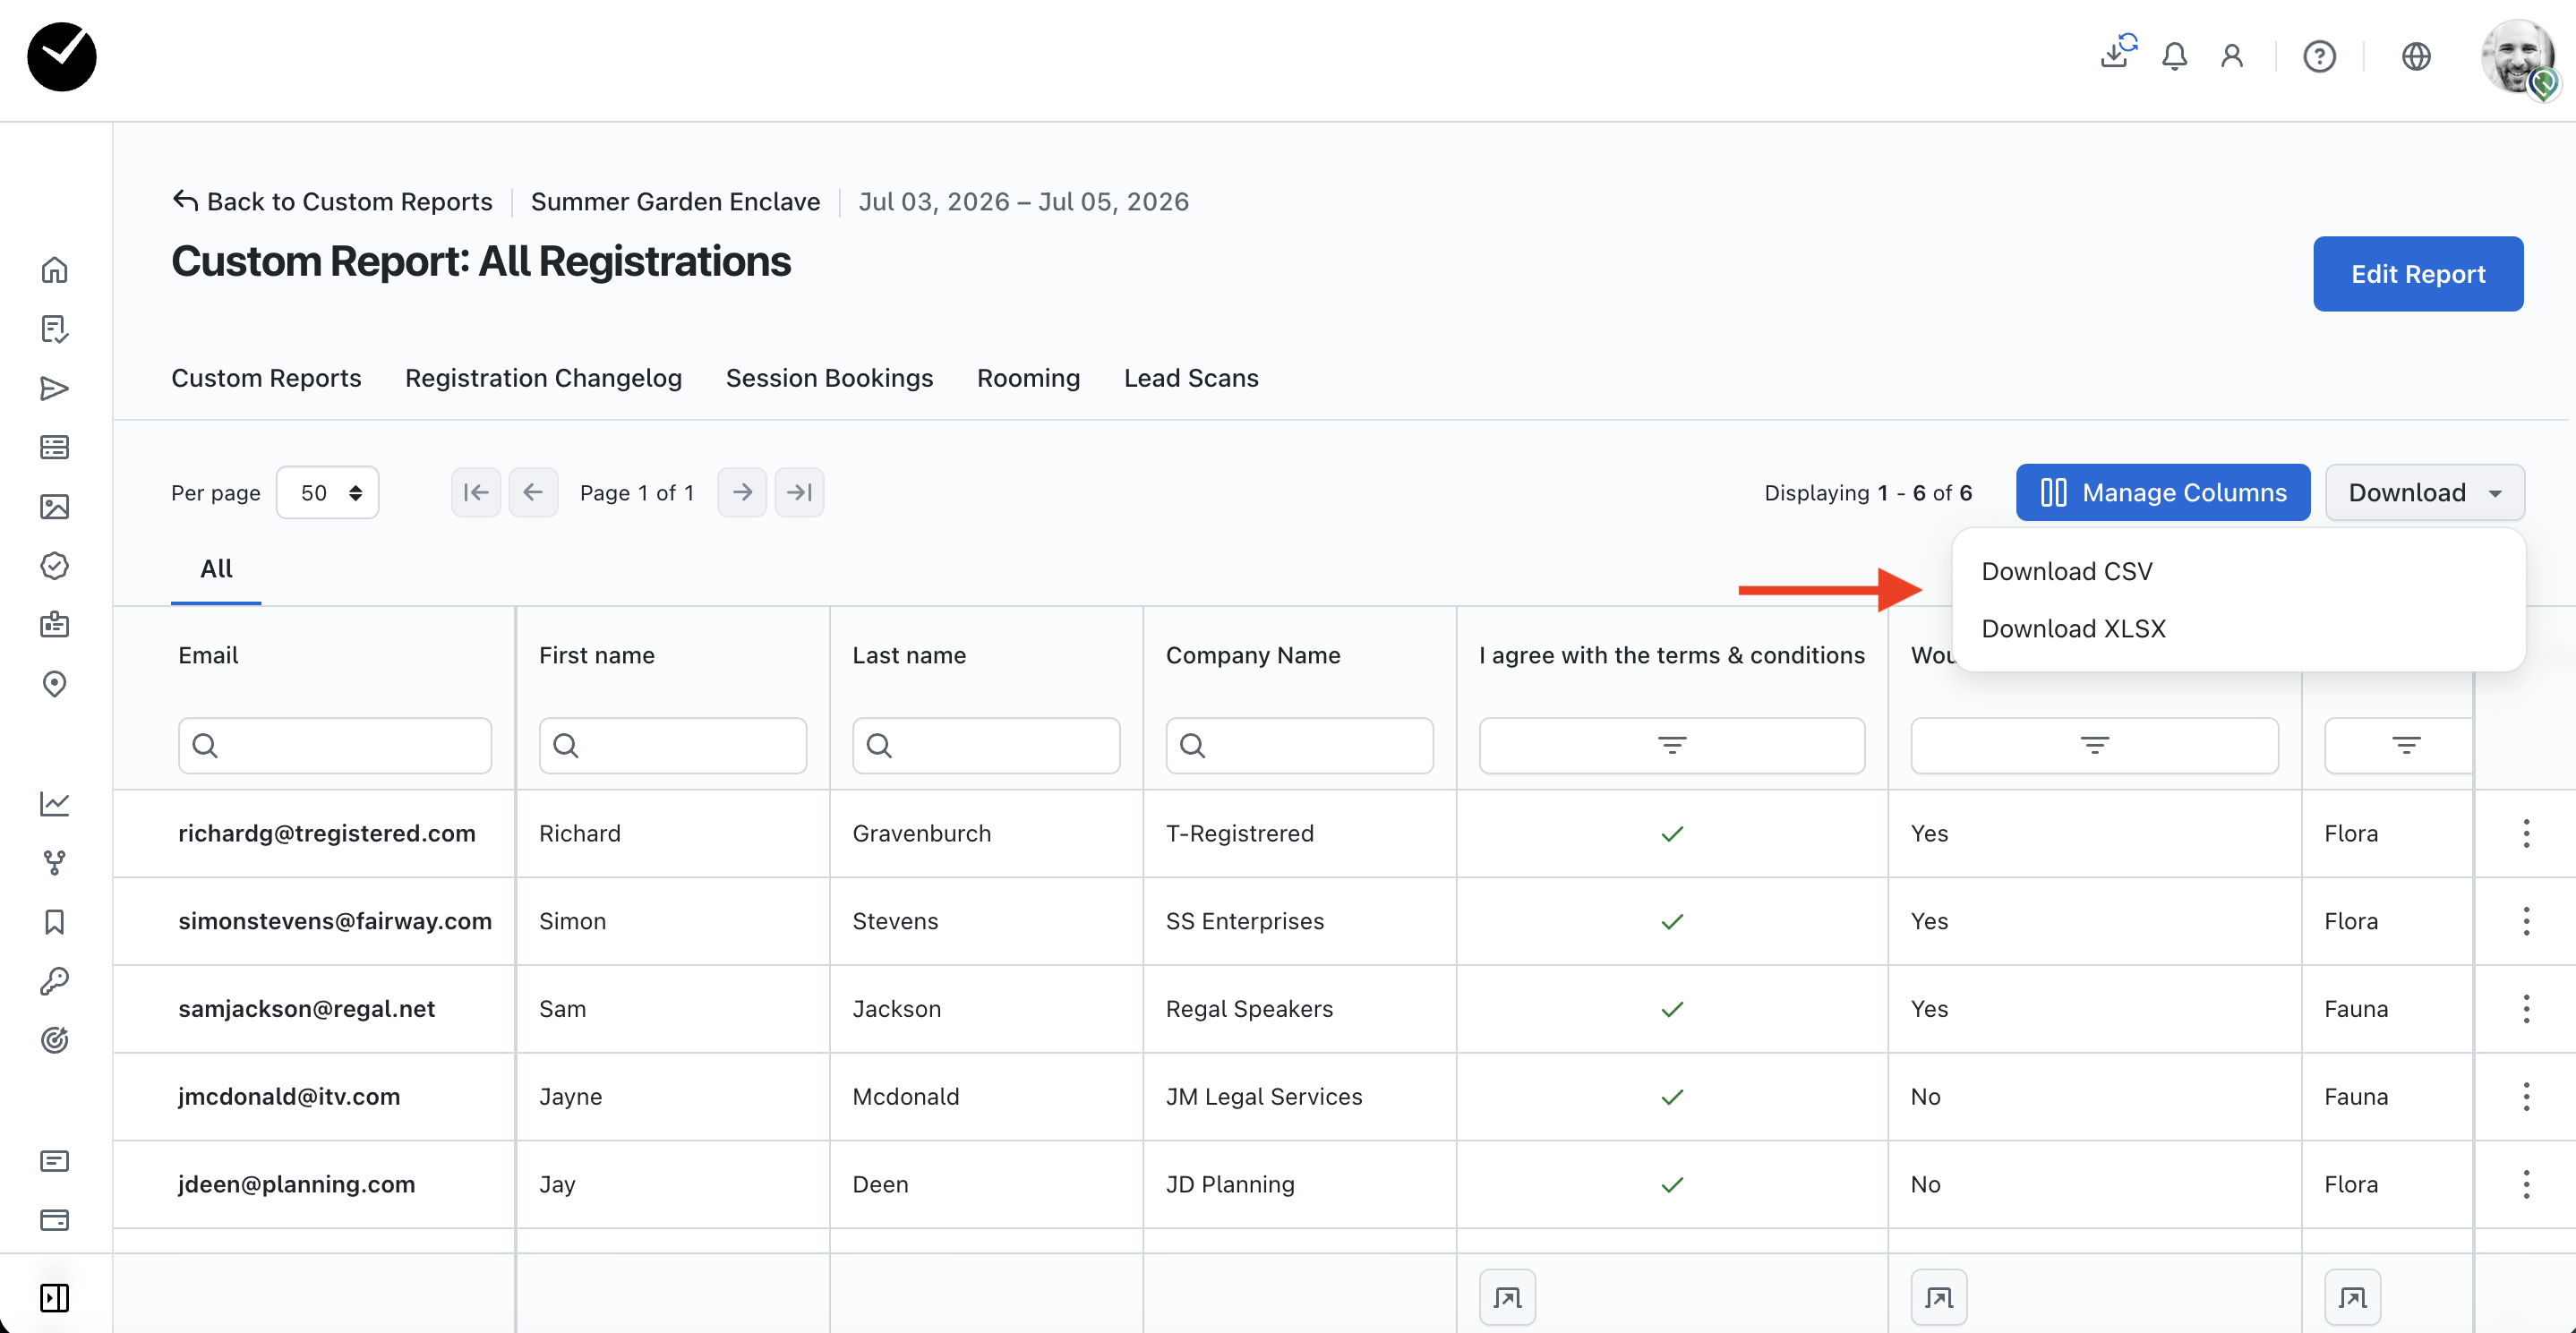Open the analytics chart sidebar icon

click(55, 803)
